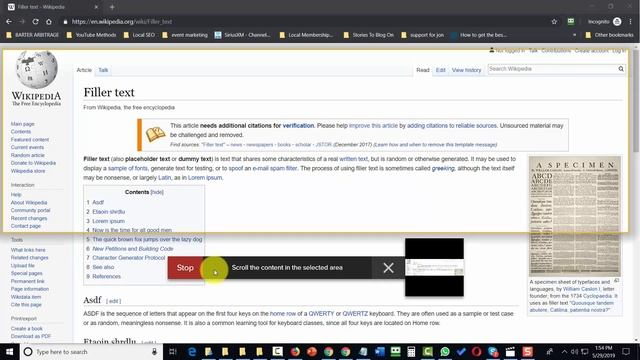Launch Microsoft Edge from taskbar
Screen dimensions: 640x360
pos(191,352)
